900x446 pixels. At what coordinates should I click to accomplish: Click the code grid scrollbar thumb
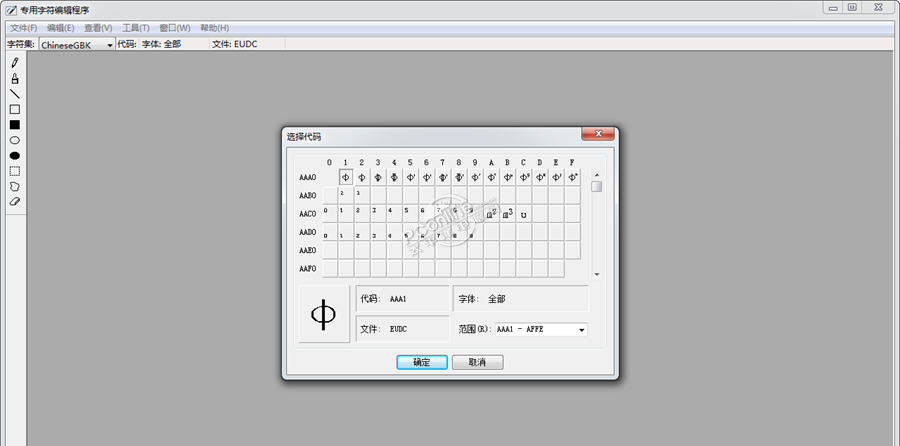click(x=597, y=187)
